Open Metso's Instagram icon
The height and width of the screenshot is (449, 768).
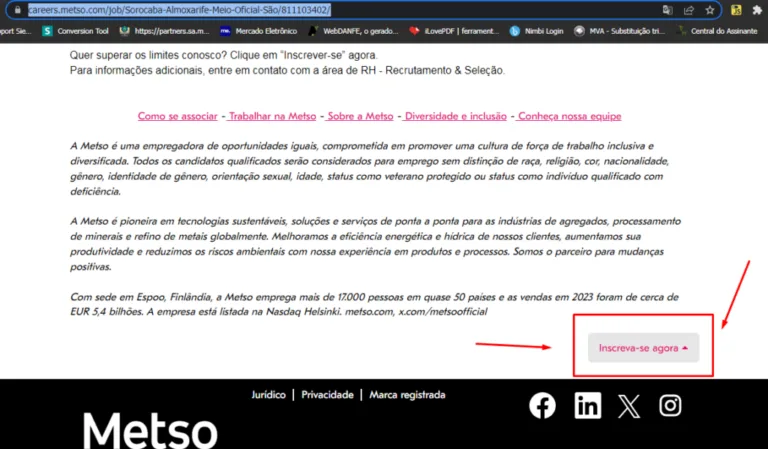(x=670, y=405)
